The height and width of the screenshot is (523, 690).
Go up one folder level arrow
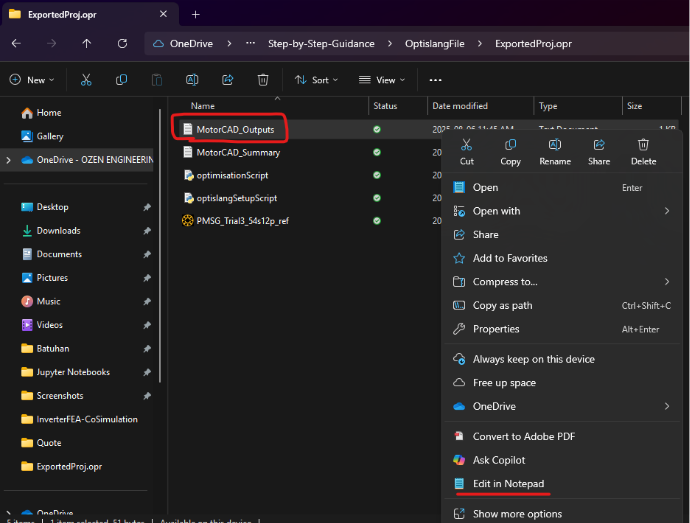click(x=87, y=44)
